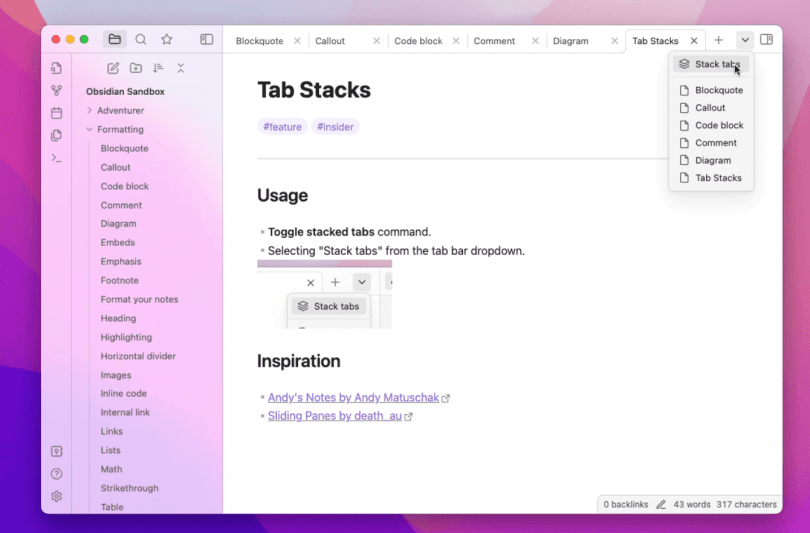The width and height of the screenshot is (810, 533).
Task: Choose Callout in tab dropdown list
Action: (711, 108)
